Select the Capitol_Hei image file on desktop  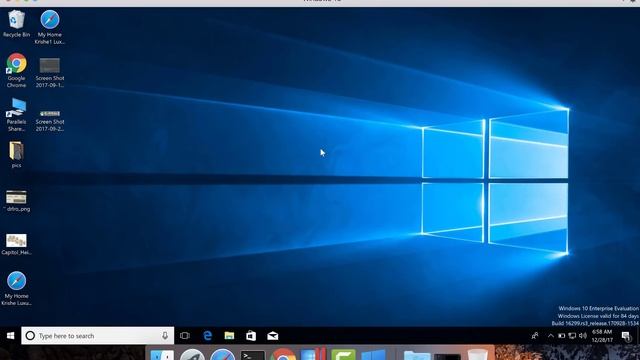point(16,244)
